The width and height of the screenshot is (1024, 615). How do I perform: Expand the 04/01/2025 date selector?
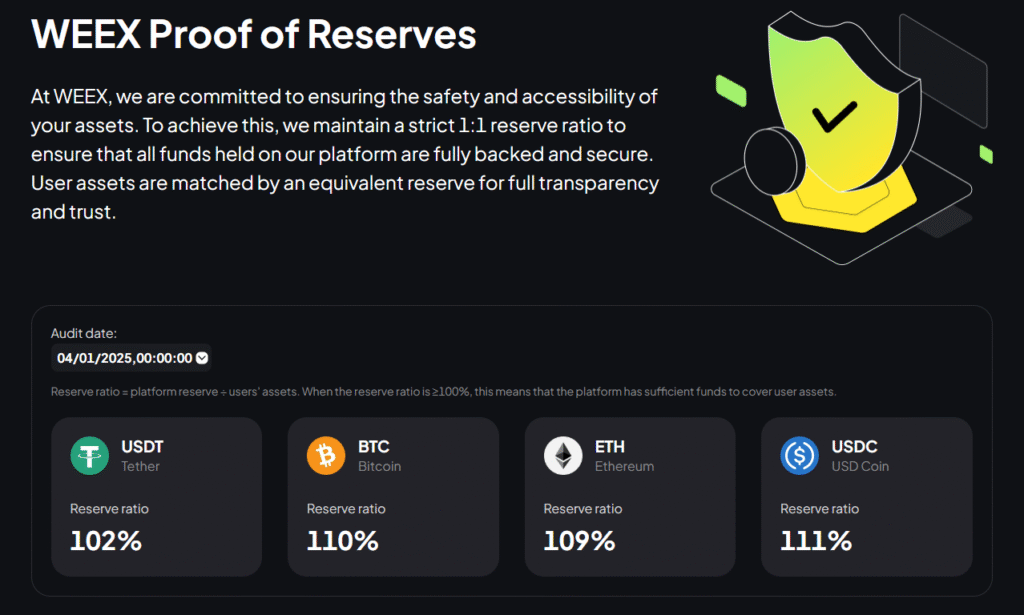[x=130, y=357]
